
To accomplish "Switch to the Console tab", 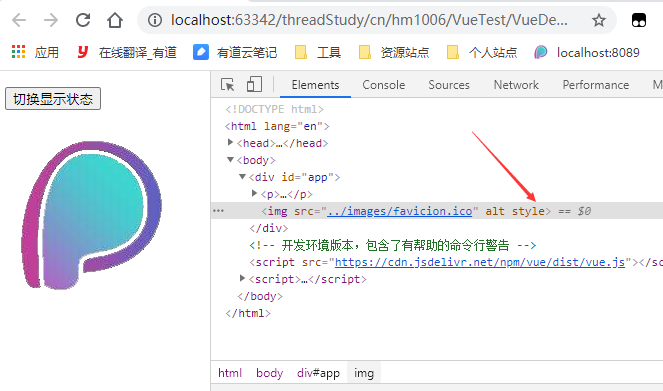I will 384,85.
